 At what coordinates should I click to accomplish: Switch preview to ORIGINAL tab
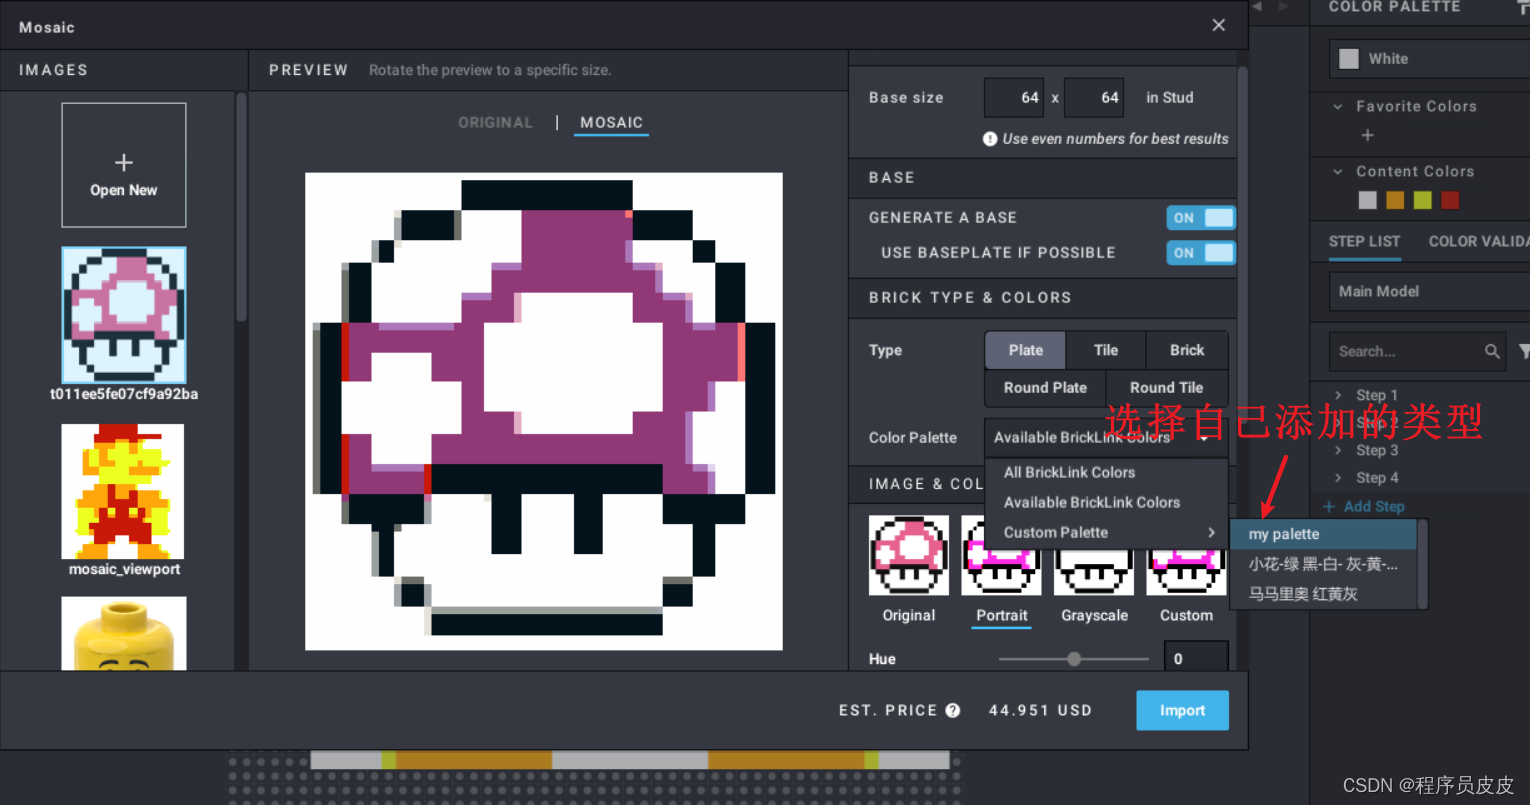[495, 122]
